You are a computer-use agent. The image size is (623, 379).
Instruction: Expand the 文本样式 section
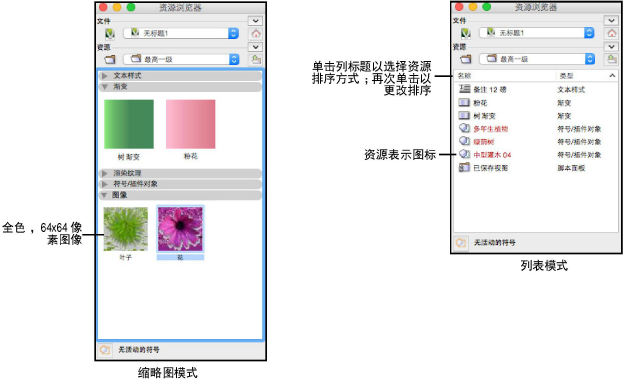tap(104, 75)
